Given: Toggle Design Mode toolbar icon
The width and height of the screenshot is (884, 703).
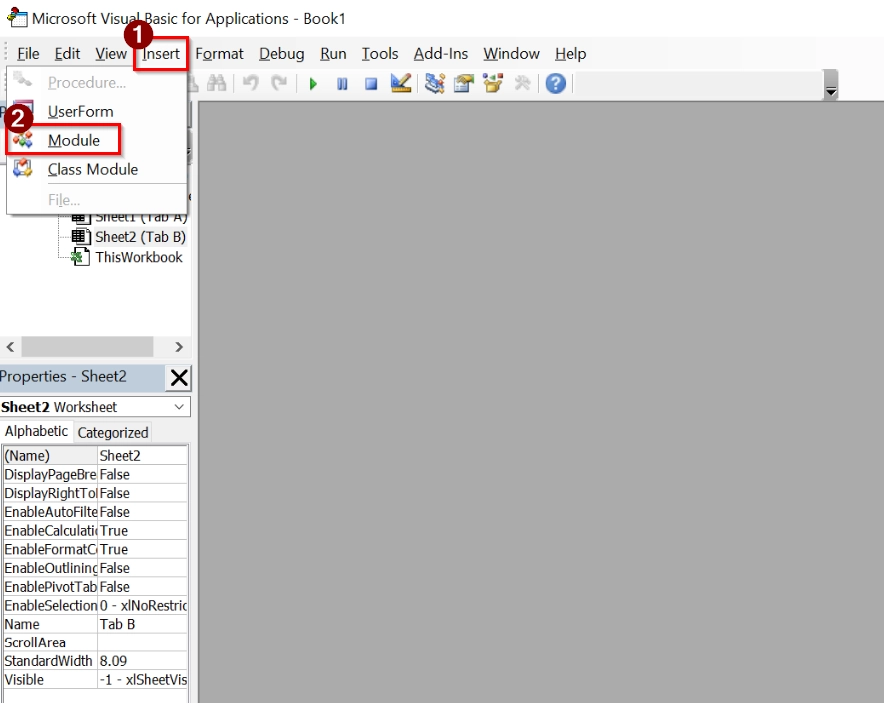Looking at the screenshot, I should tap(401, 83).
